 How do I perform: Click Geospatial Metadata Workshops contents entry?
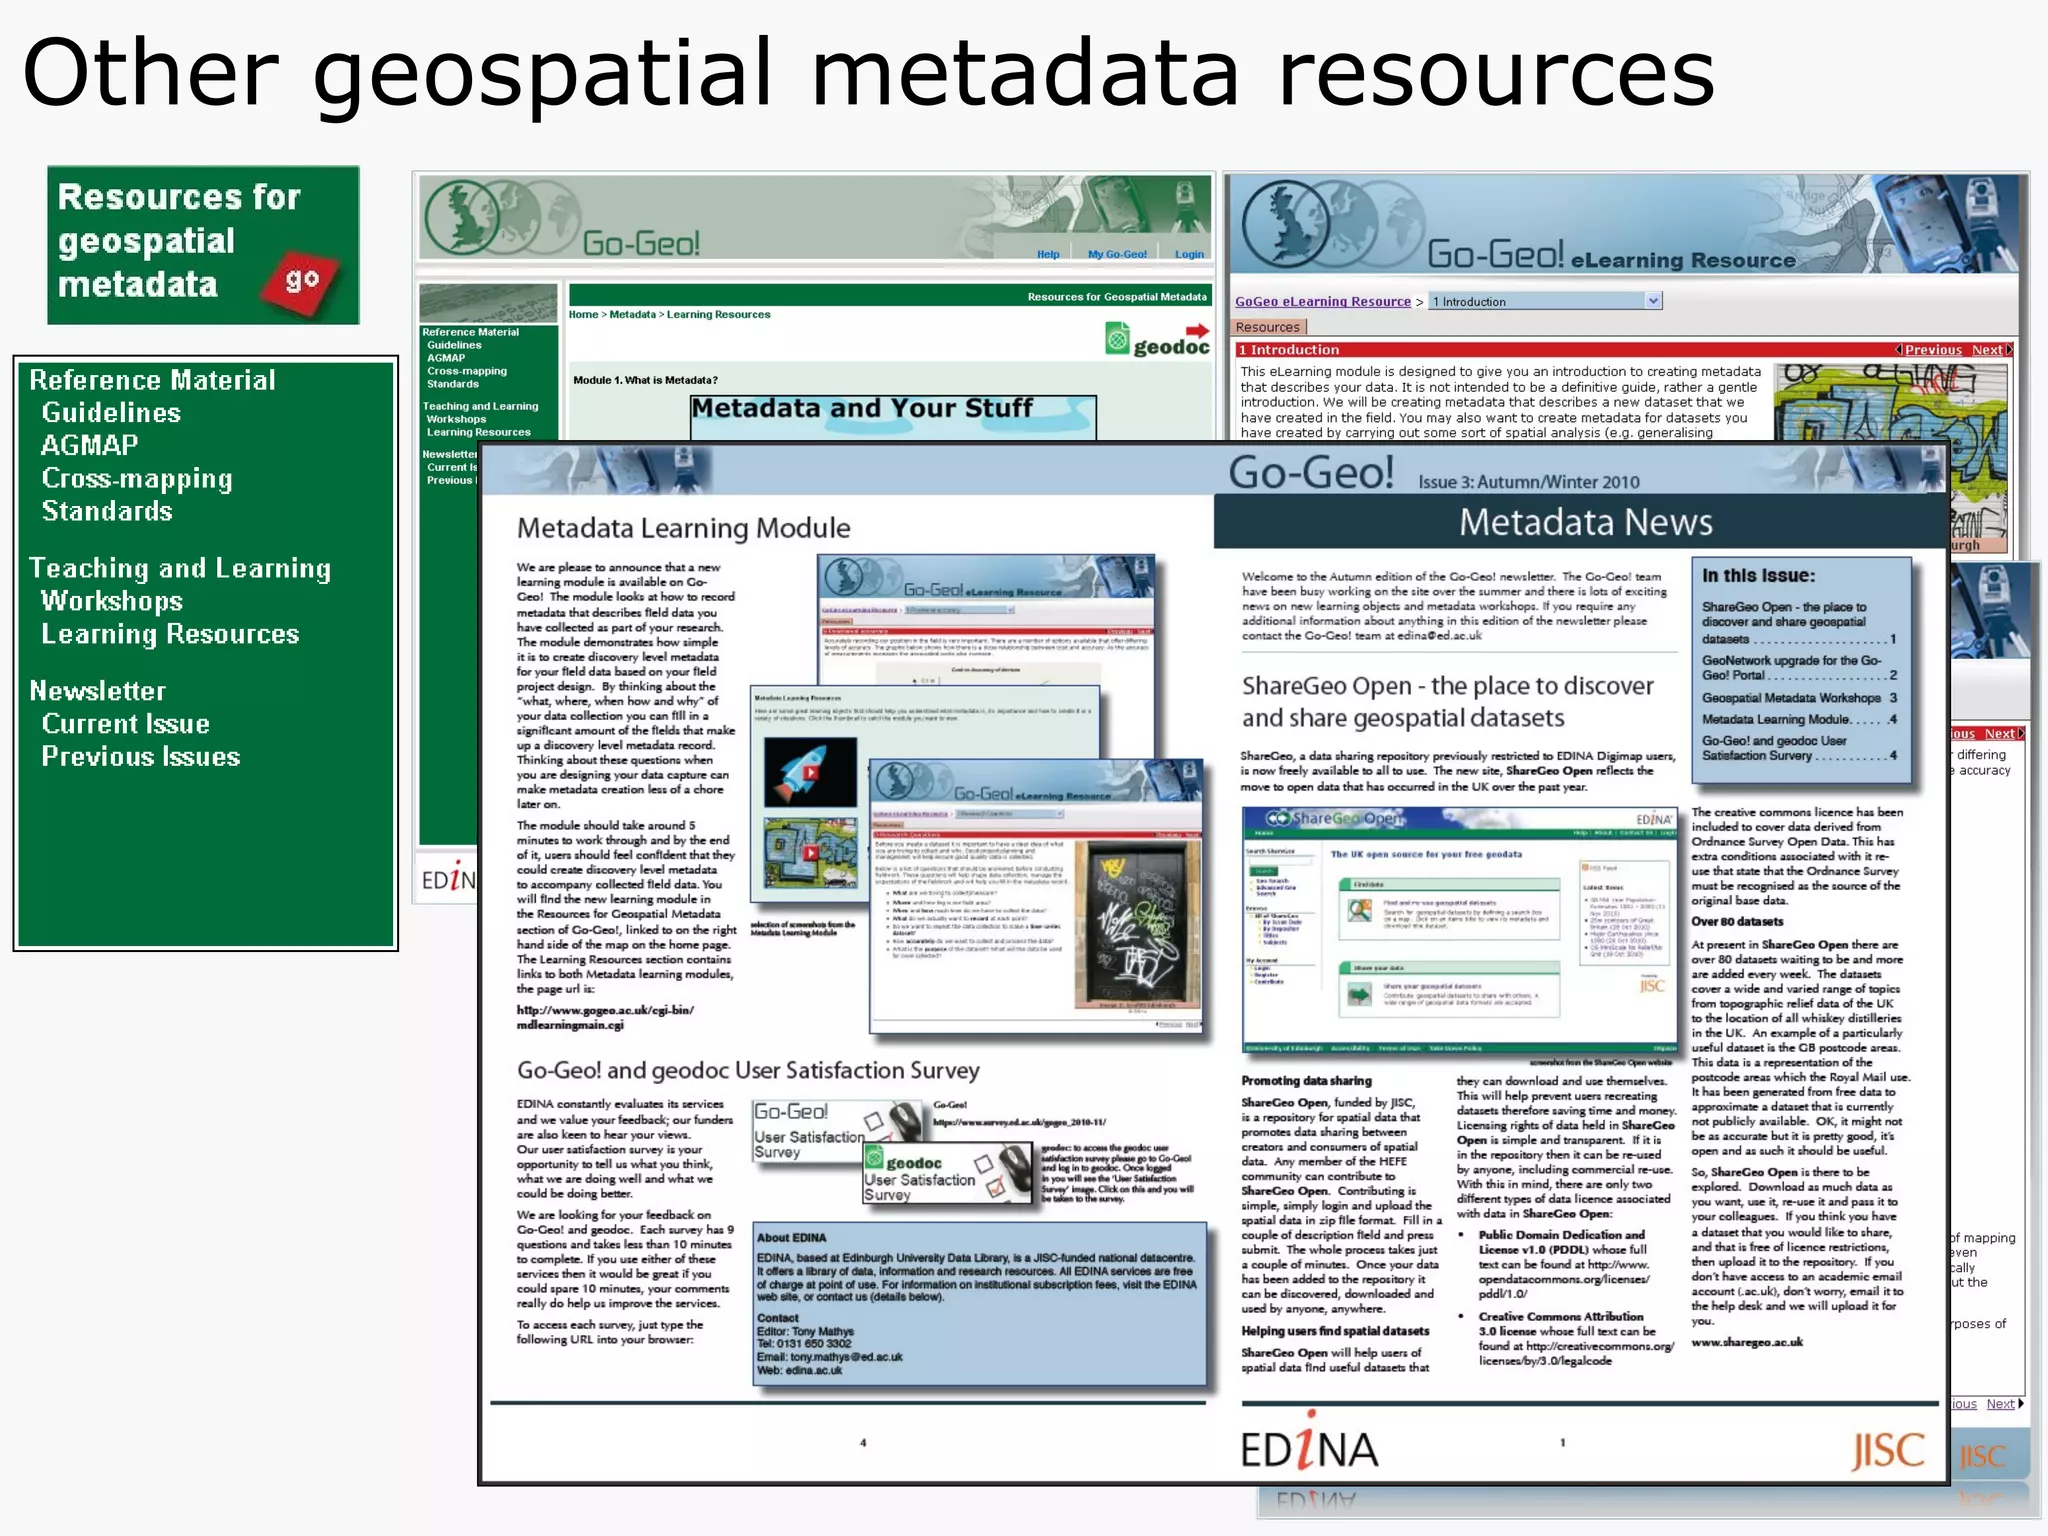click(x=1799, y=698)
